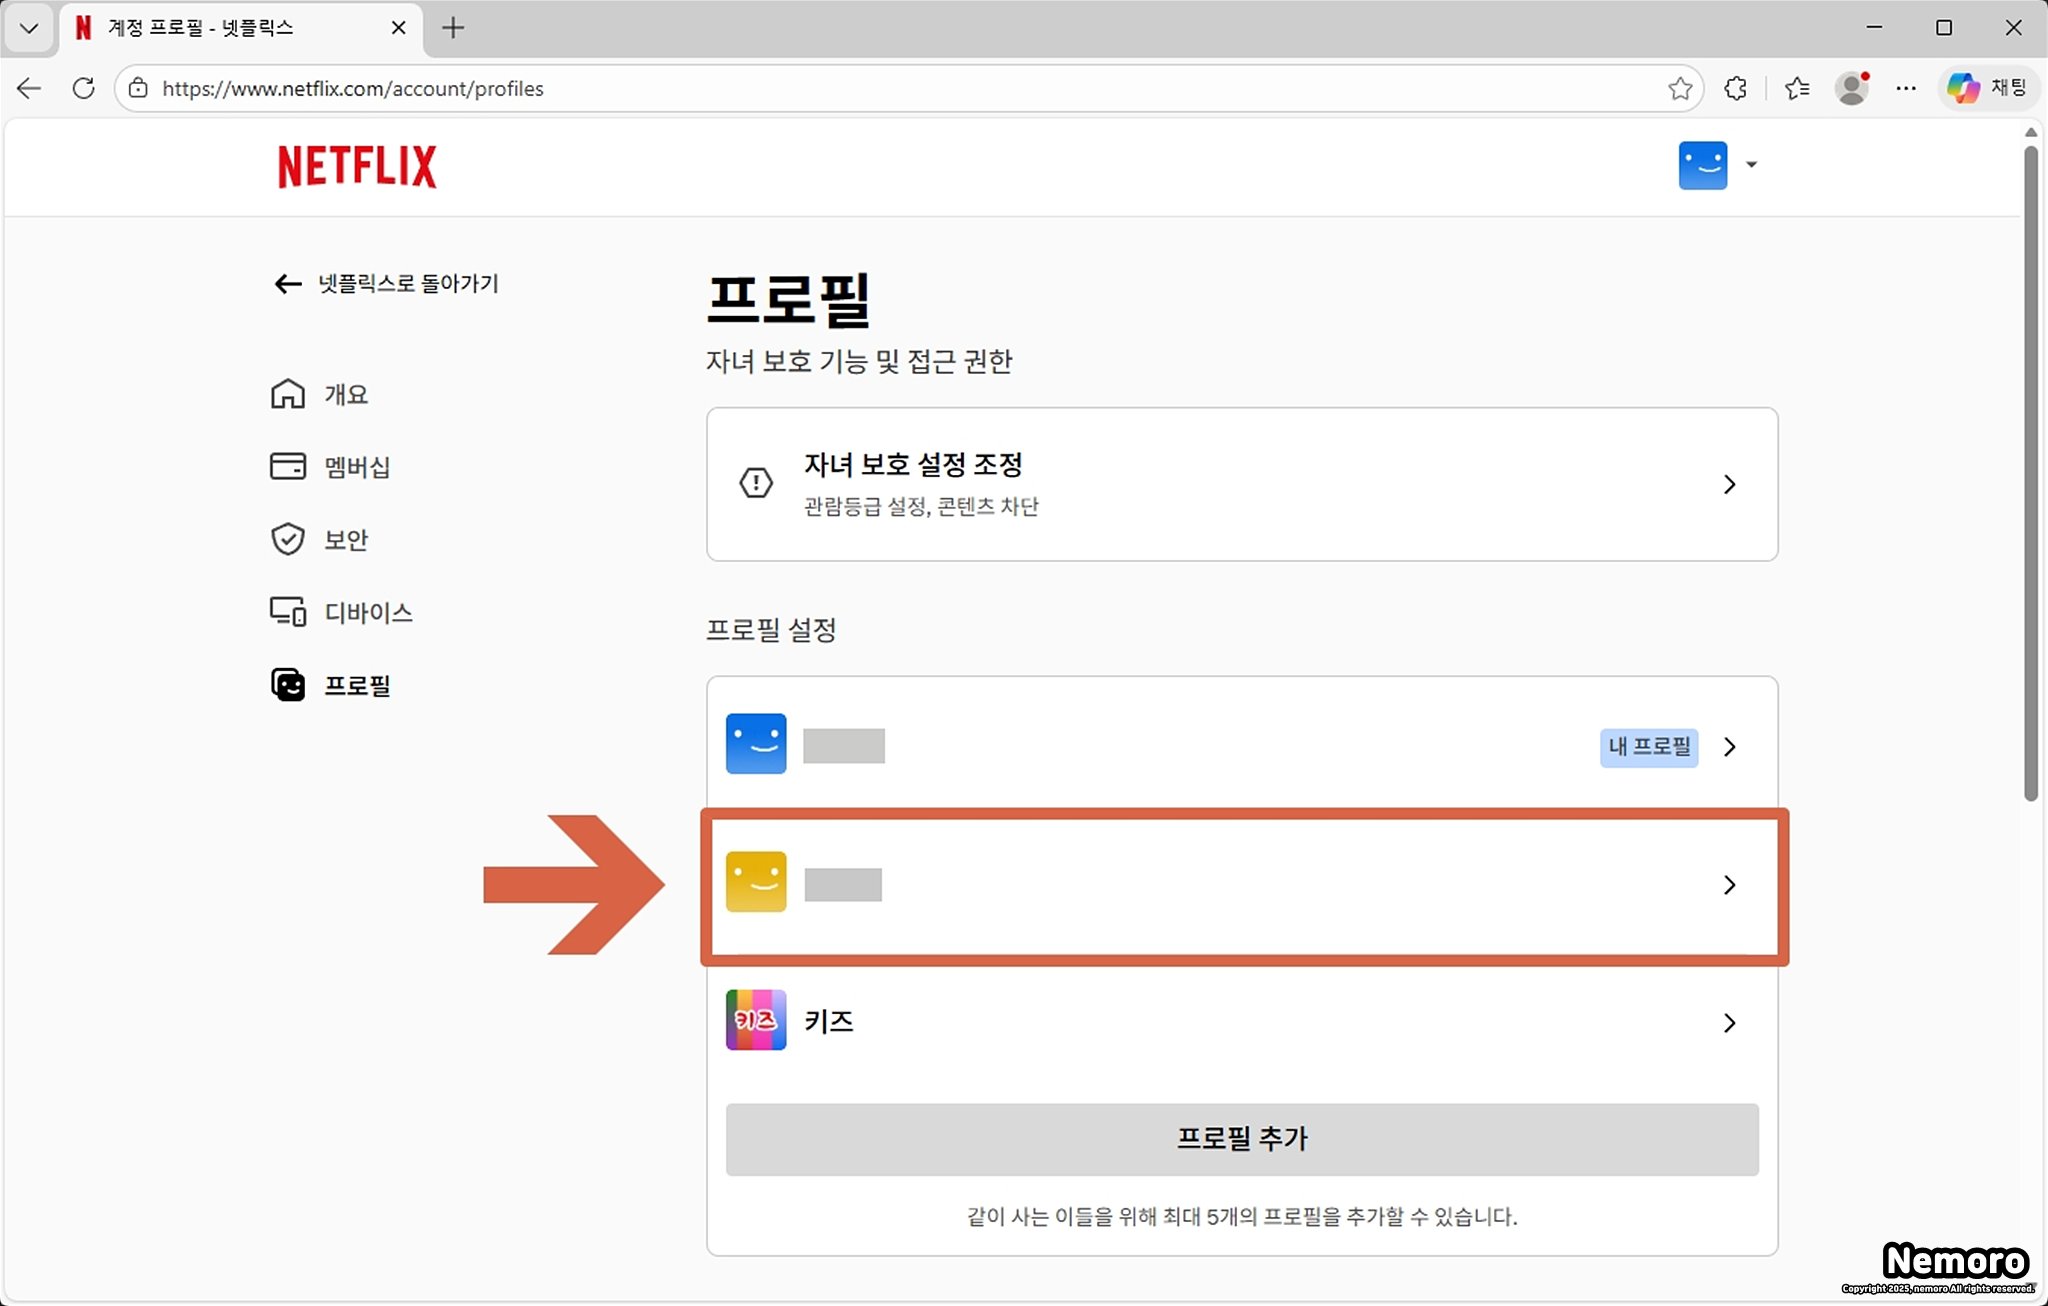This screenshot has width=2048, height=1306.
Task: Expand the 키즈 profile row chevron
Action: [1729, 1023]
